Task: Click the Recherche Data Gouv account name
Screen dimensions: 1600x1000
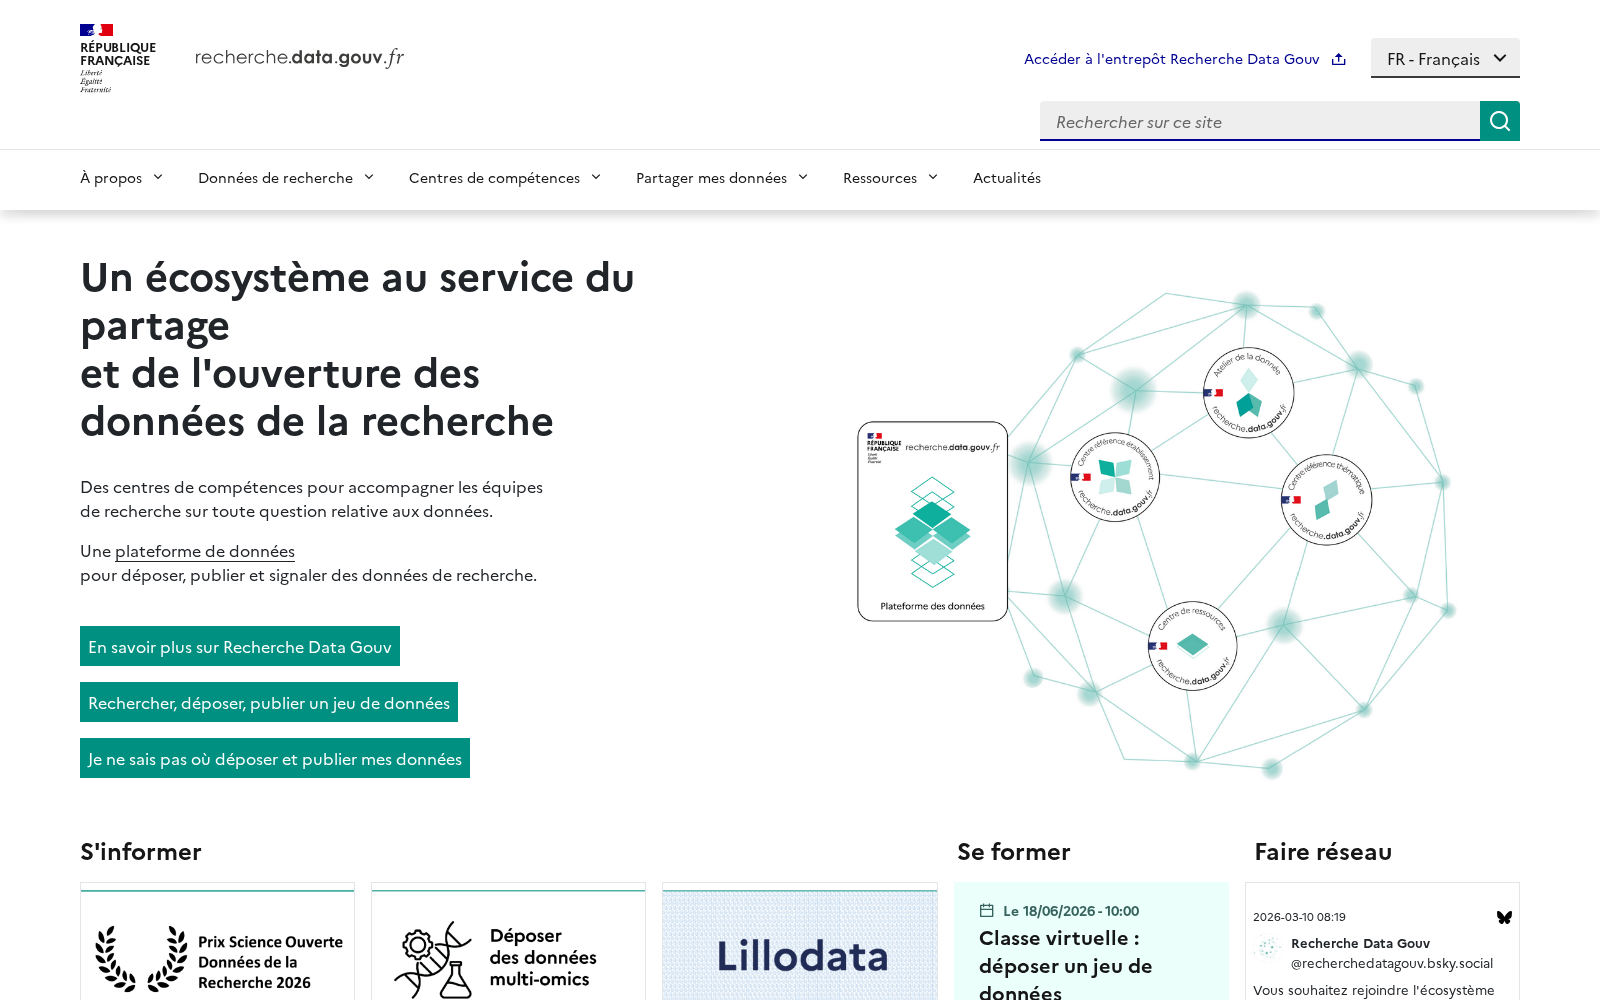Action: point(1360,943)
